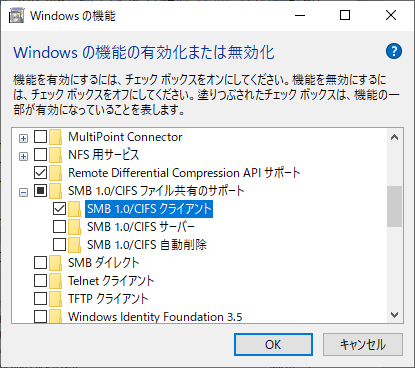Viewport: 415px width, 368px height.
Task: Enable the SMB 1.0/CIFS サーバー checkbox
Action: pyautogui.click(x=59, y=227)
